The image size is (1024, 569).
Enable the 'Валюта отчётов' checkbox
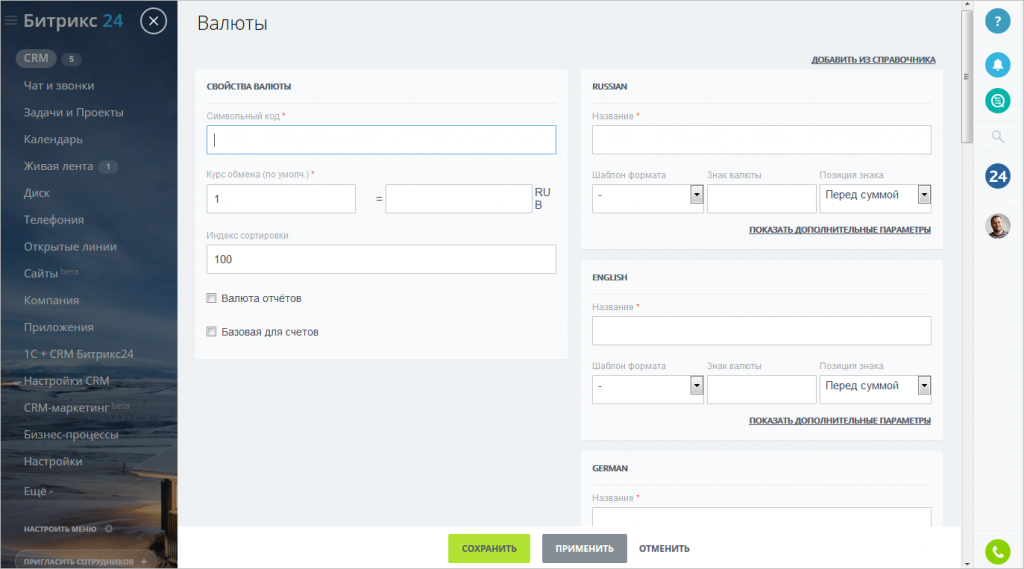pos(211,298)
